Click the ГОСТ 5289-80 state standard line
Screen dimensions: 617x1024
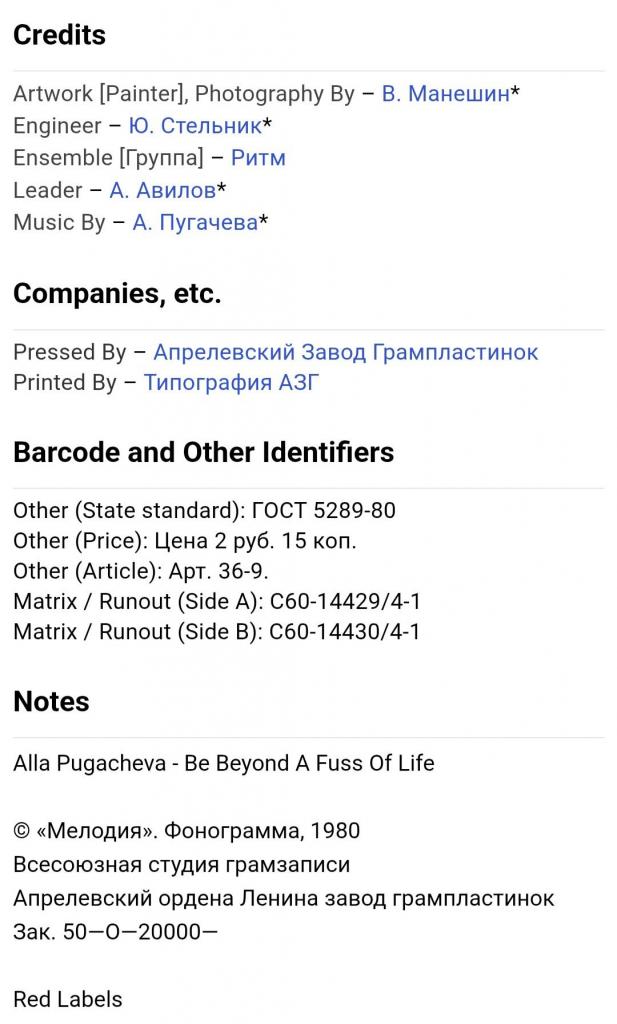204,511
